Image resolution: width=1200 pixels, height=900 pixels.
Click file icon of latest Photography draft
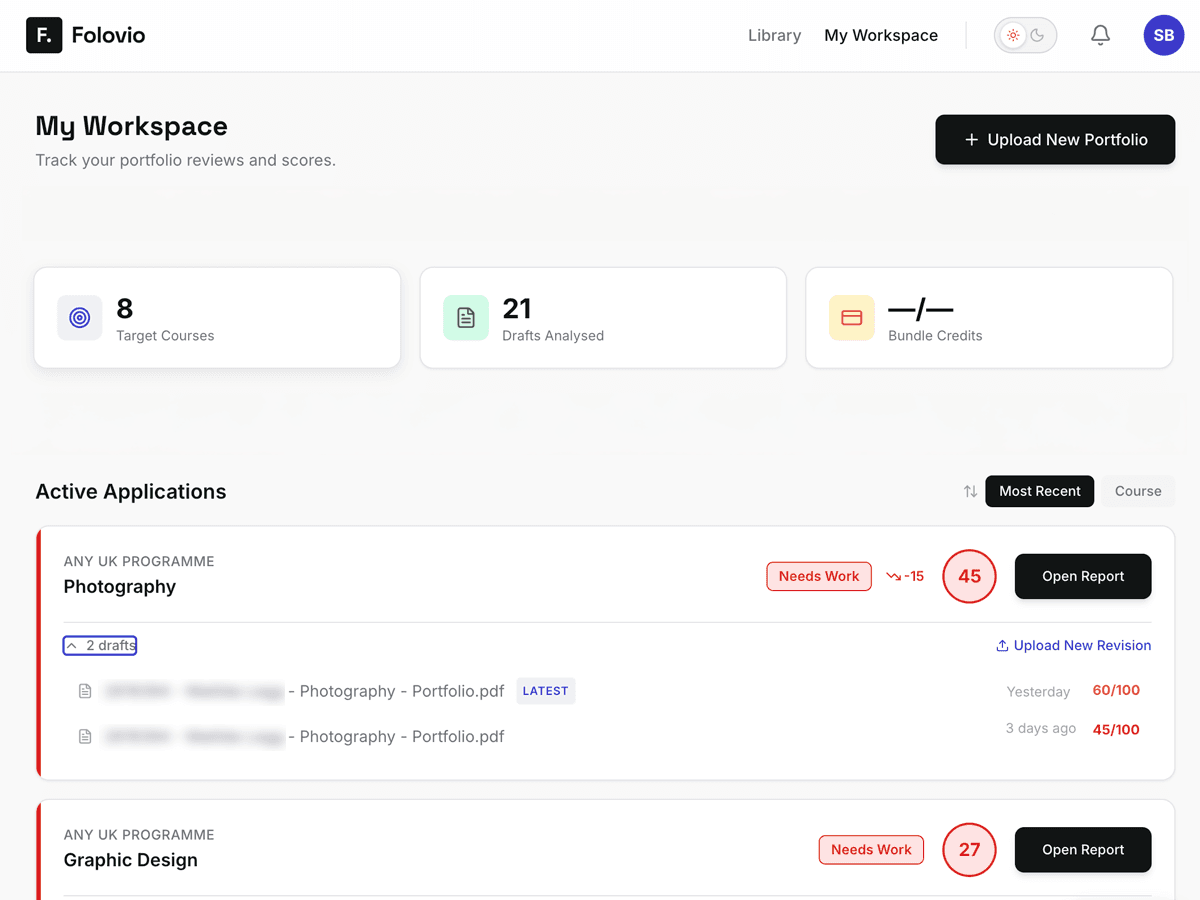(x=86, y=691)
